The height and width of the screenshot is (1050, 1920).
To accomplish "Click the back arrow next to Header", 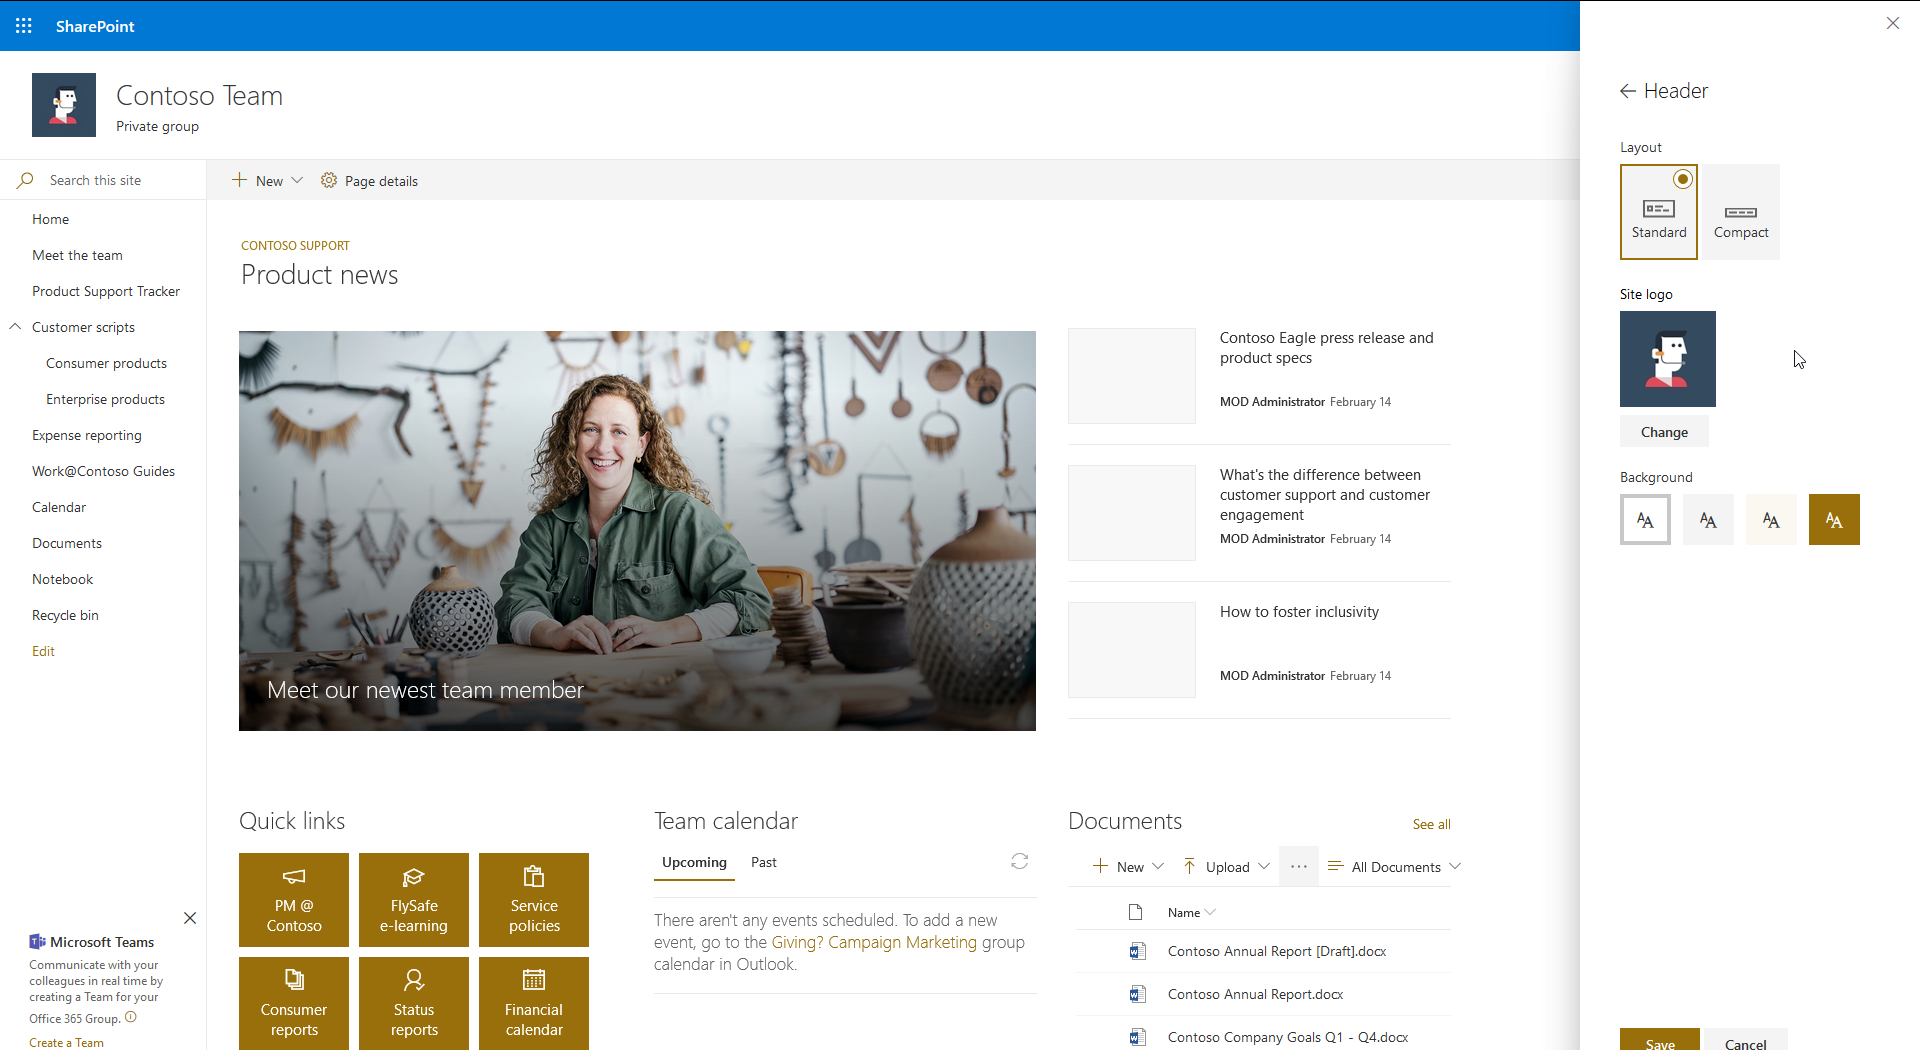I will tap(1628, 91).
